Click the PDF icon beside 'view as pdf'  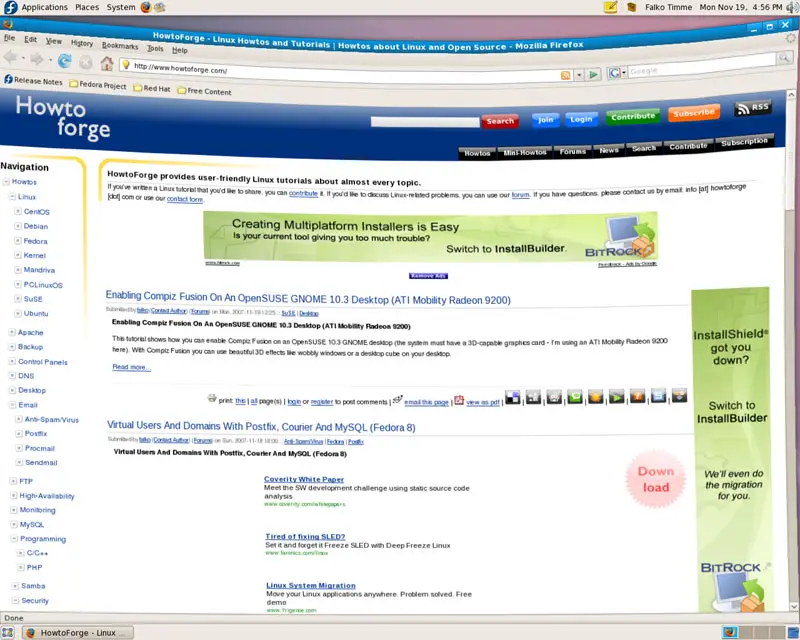(x=459, y=400)
